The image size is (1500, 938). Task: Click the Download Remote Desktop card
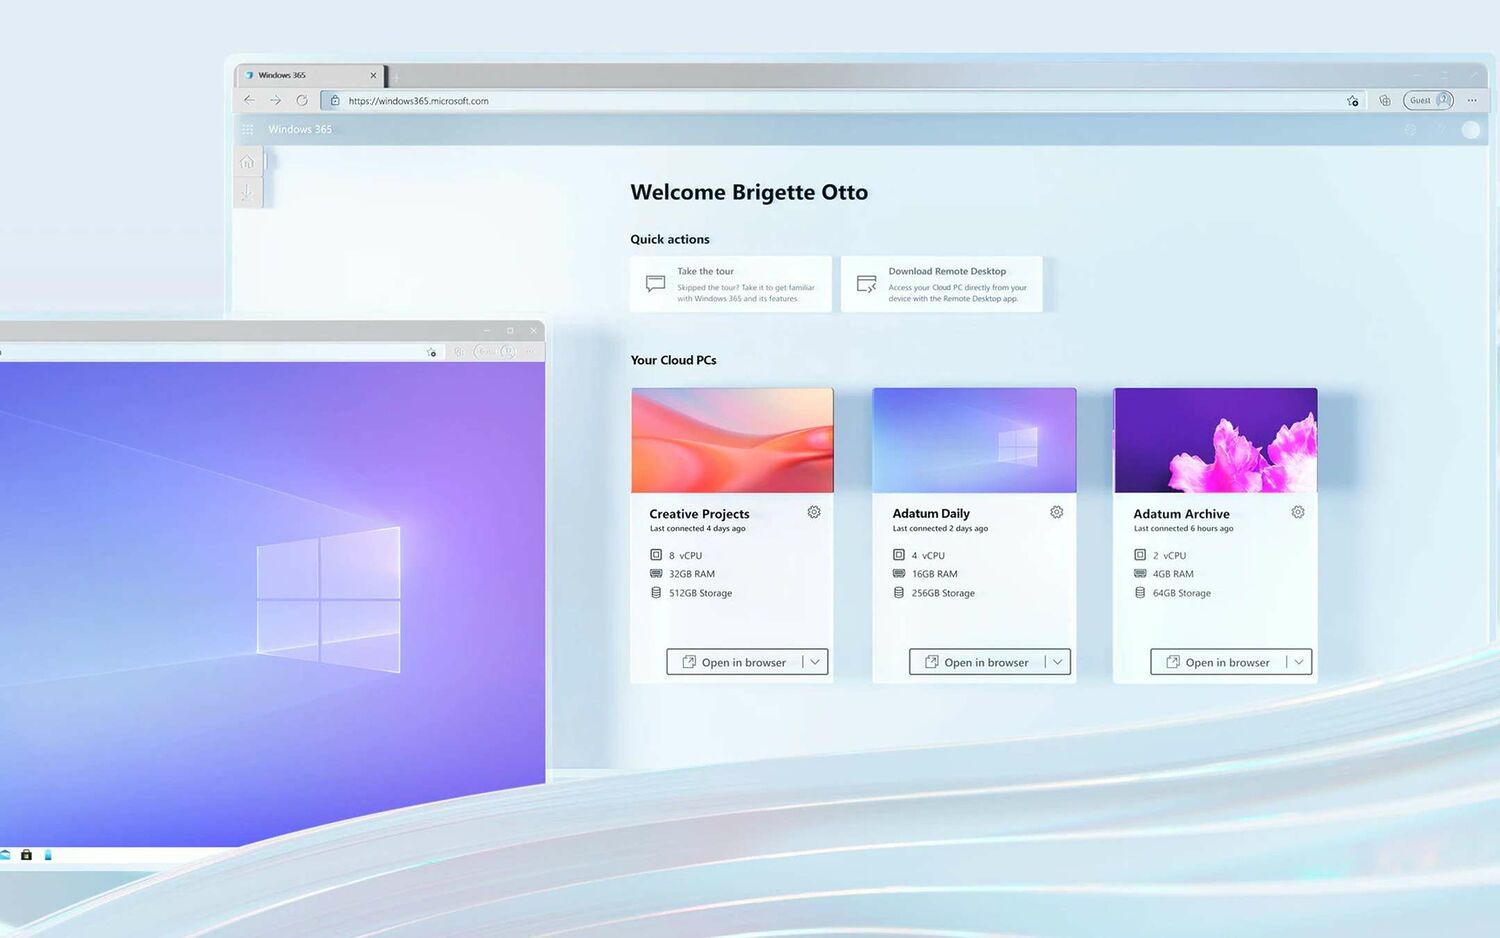tap(942, 284)
